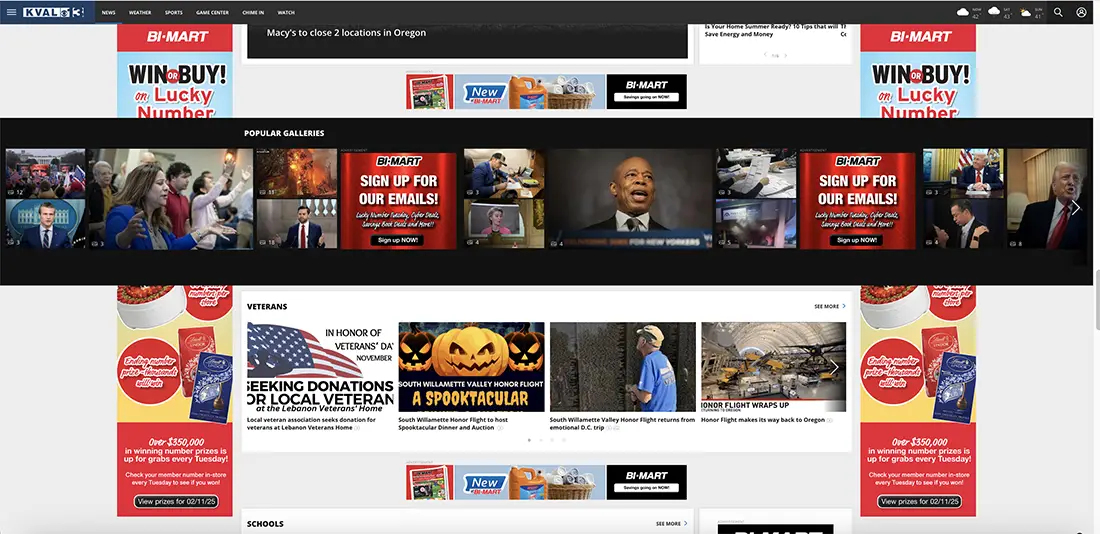Image resolution: width=1100 pixels, height=534 pixels.
Task: Read Honor Flight returns from emotional D.C. trip
Action: tap(622, 423)
